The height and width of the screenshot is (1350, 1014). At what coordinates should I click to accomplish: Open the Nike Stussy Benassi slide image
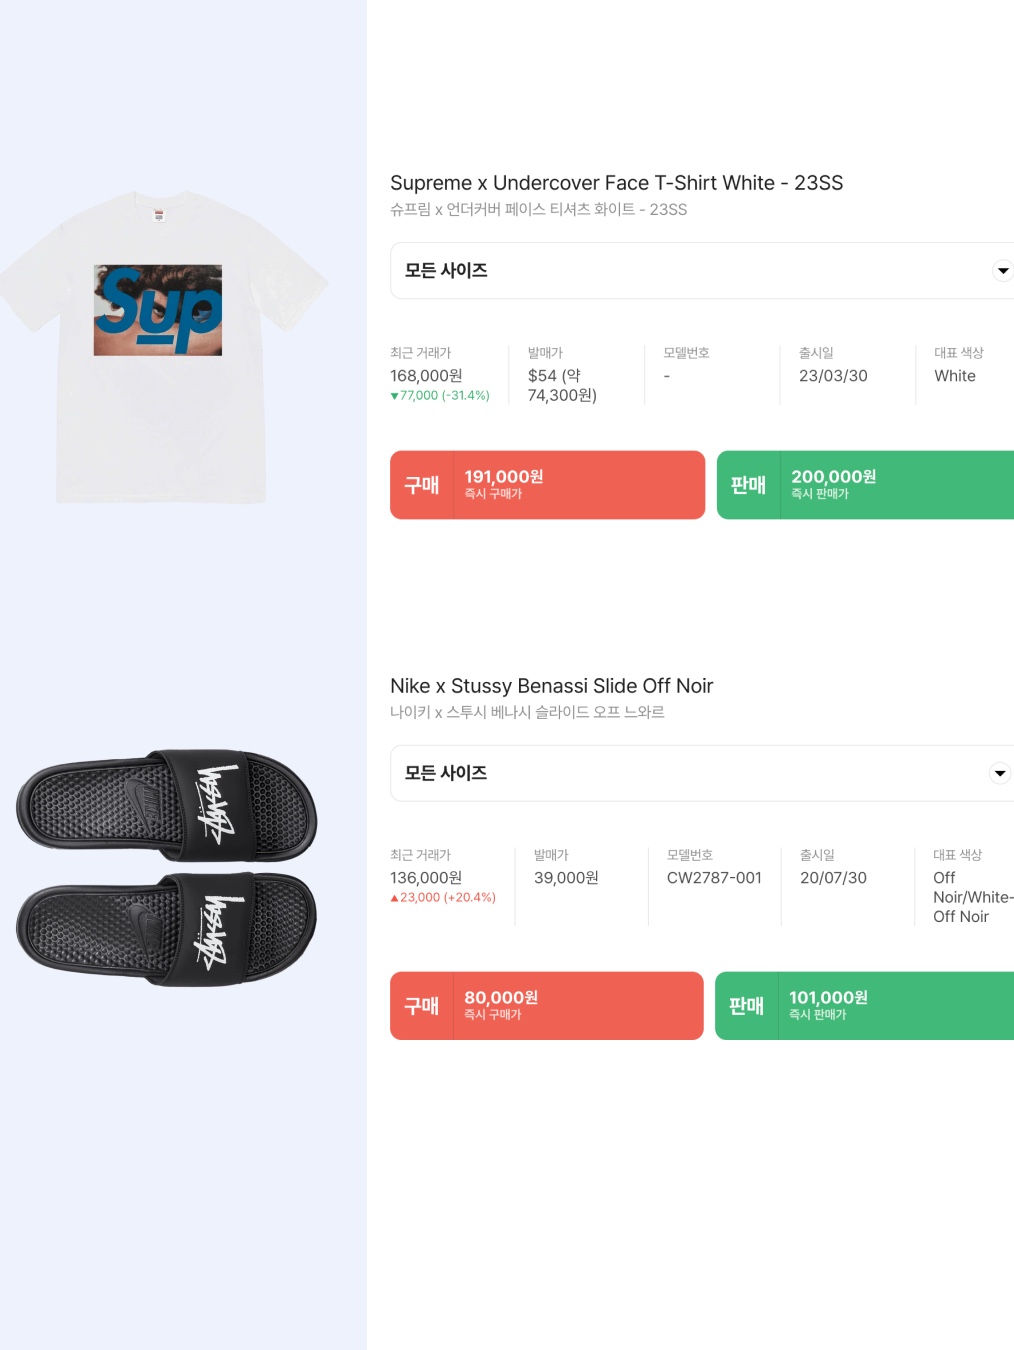point(167,868)
